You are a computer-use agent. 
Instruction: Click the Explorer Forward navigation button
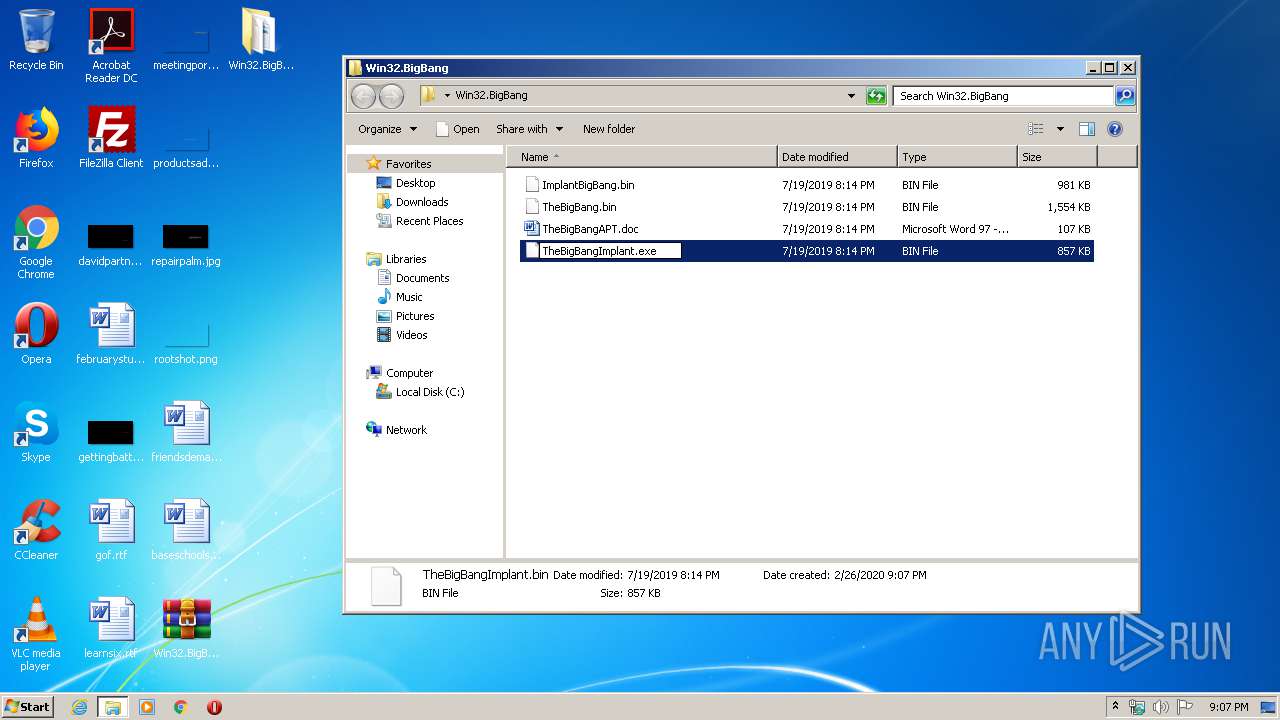pos(391,96)
